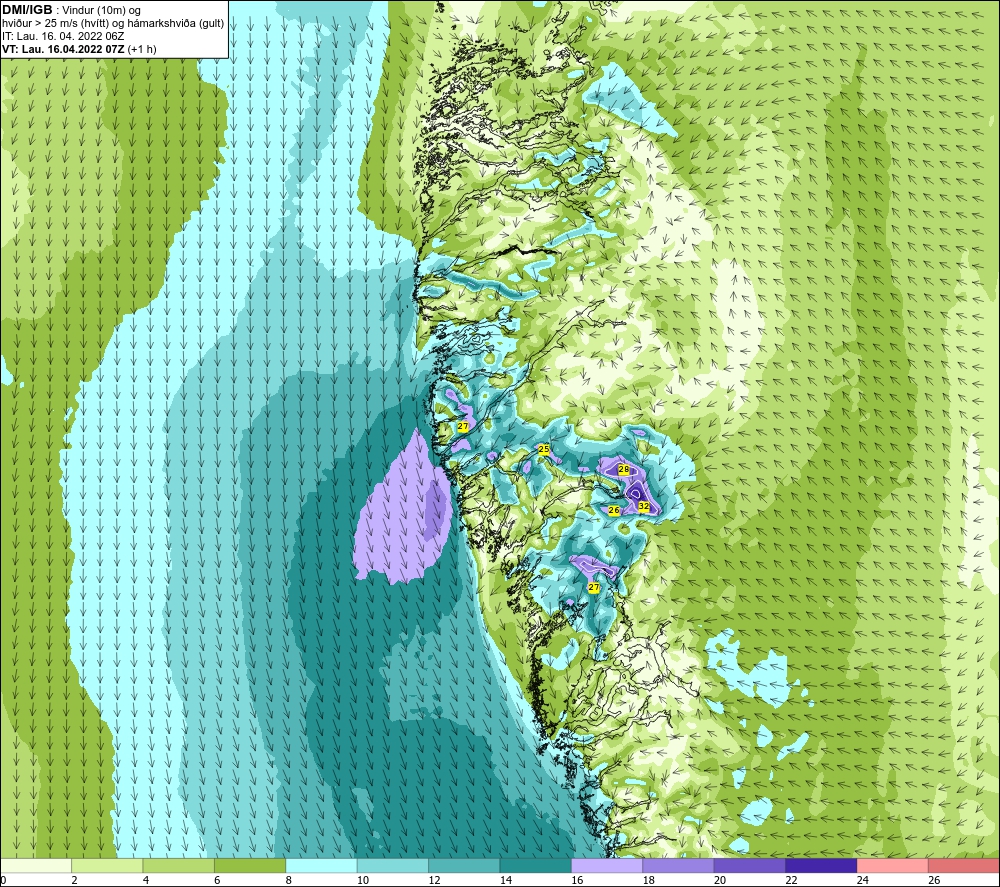Click the '(+1 h)' forecast offset text
The image size is (1000, 887).
(x=142, y=49)
